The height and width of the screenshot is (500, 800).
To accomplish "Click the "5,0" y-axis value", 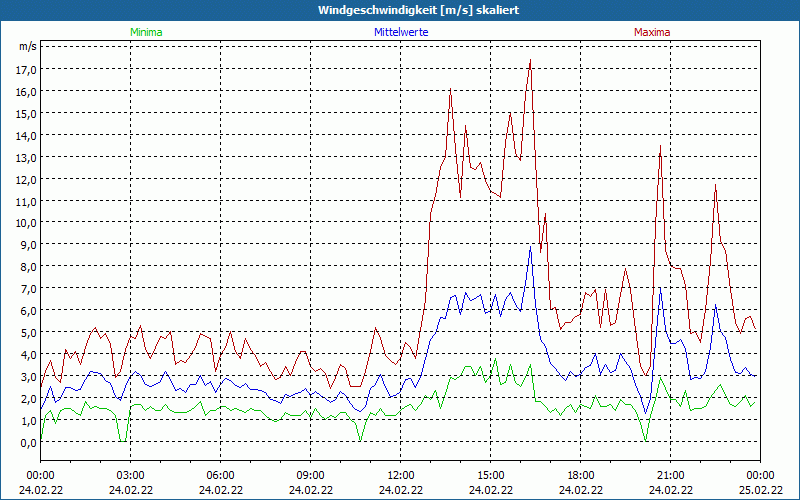I will [x=29, y=332].
